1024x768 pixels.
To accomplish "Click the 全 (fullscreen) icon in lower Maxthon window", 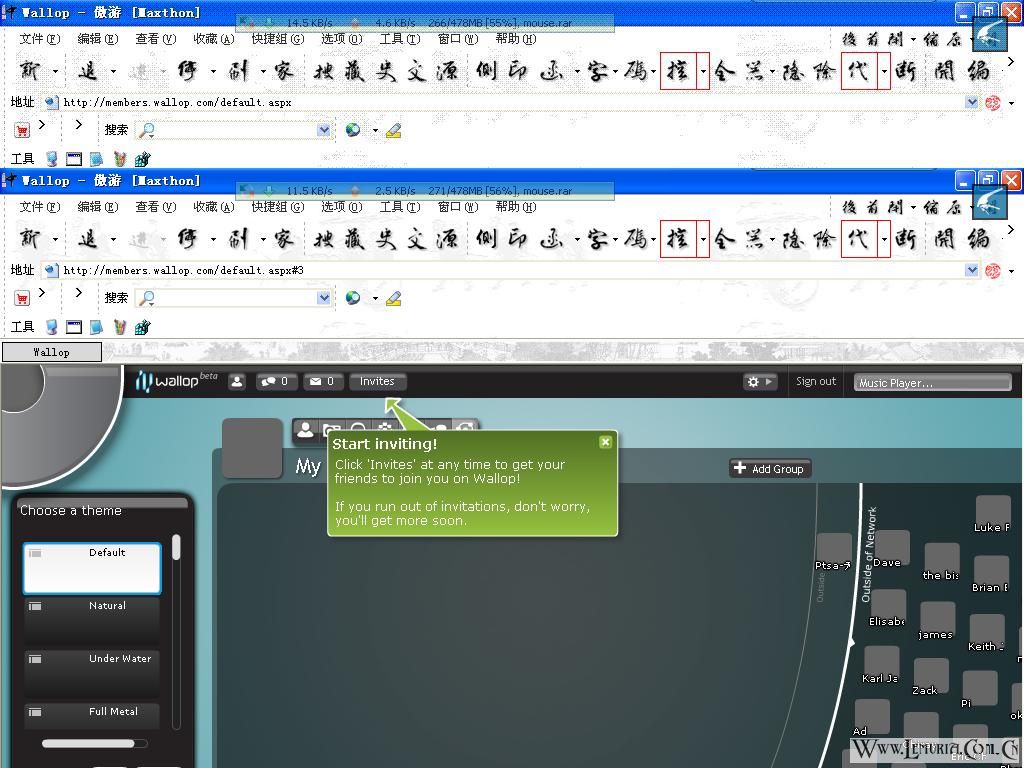I will click(x=723, y=239).
